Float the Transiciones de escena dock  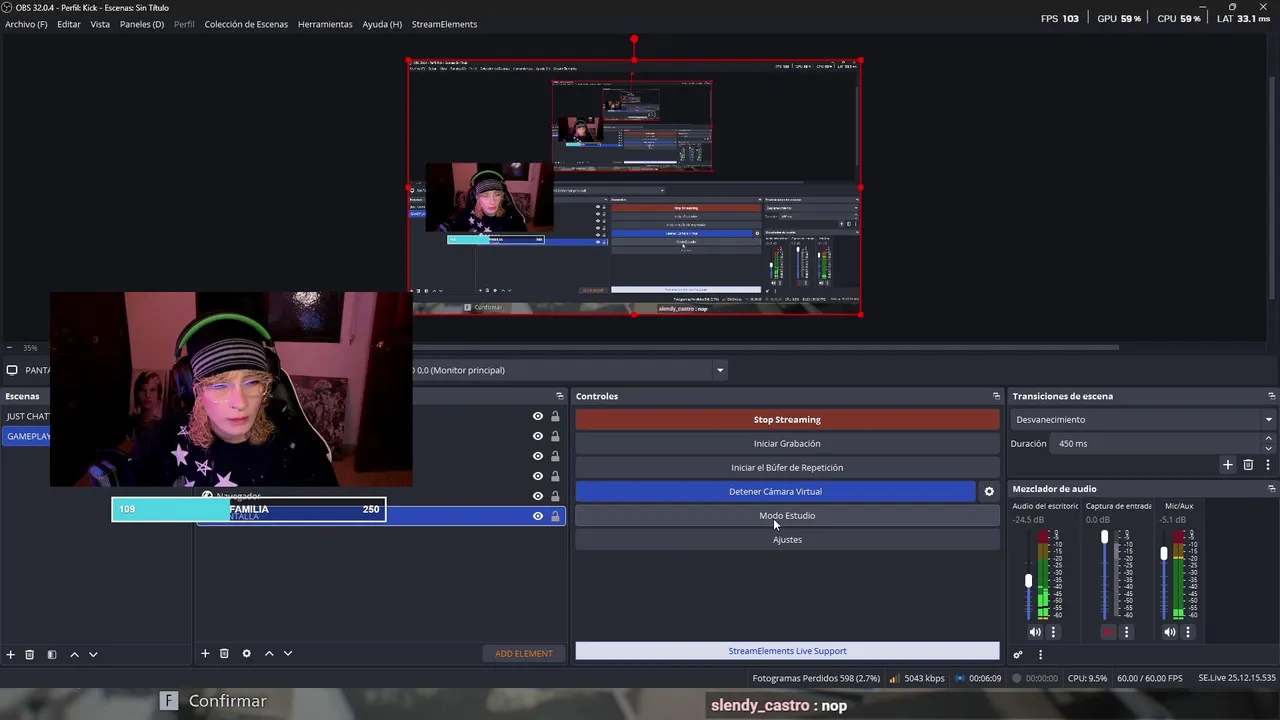coord(1272,396)
